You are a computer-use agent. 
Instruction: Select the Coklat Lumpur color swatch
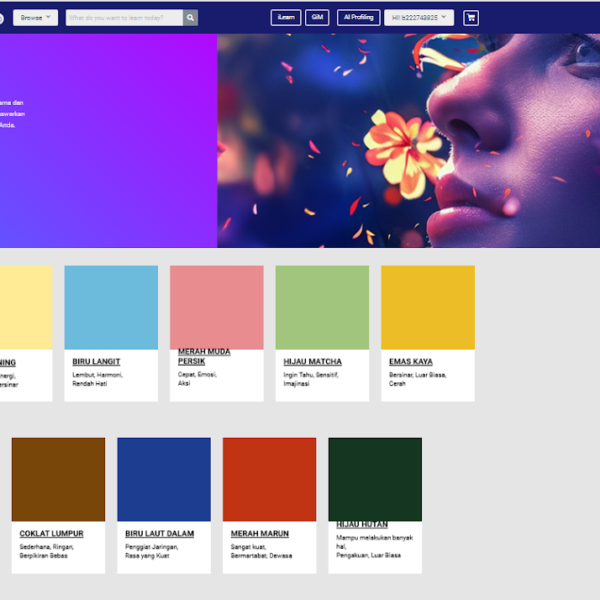[x=58, y=479]
